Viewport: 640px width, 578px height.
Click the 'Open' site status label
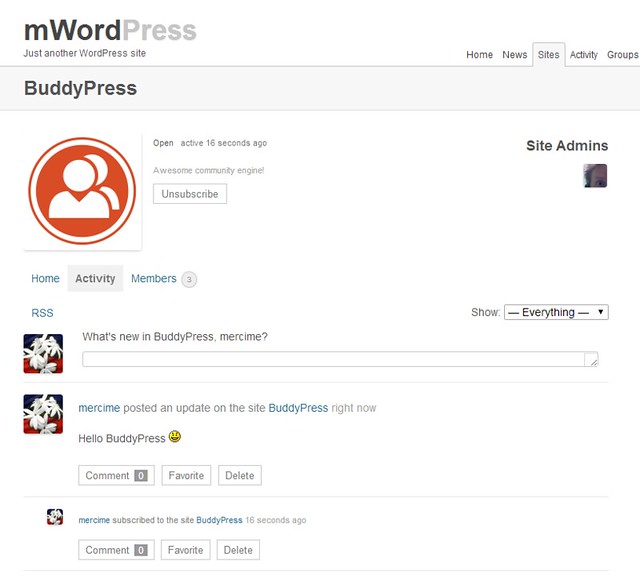click(x=163, y=143)
